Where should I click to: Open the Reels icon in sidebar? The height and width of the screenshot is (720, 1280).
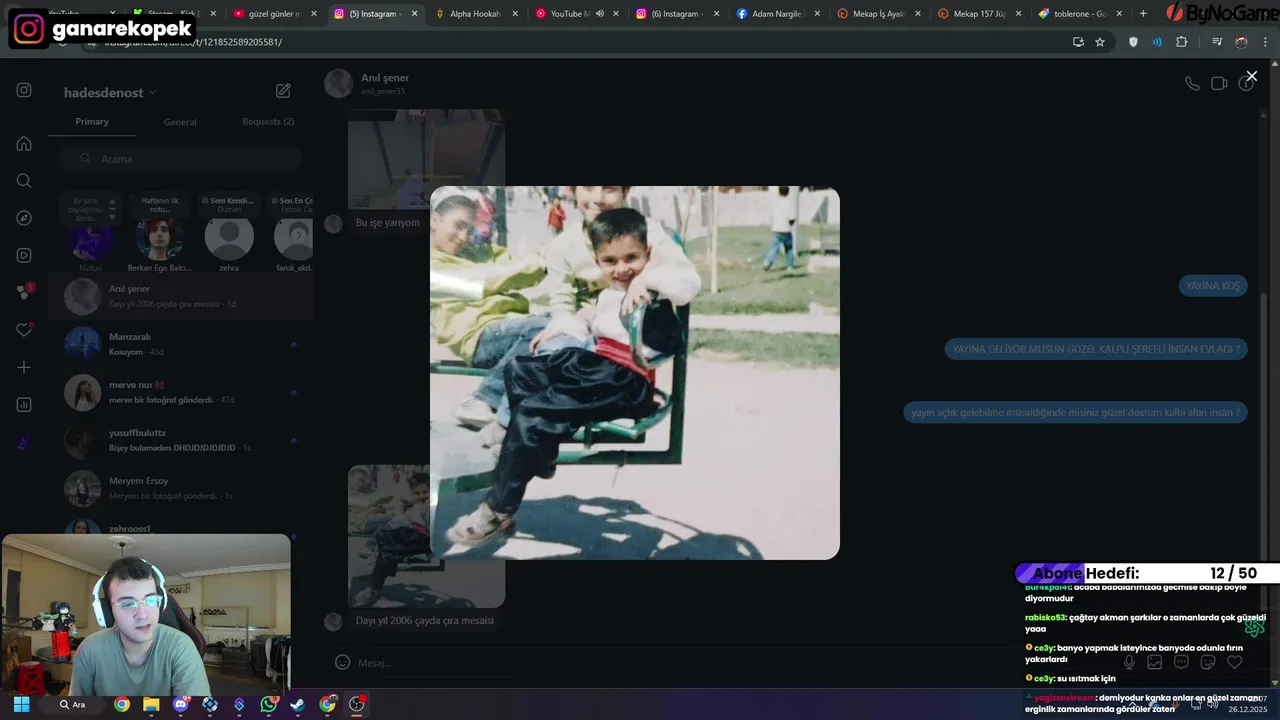tap(24, 255)
